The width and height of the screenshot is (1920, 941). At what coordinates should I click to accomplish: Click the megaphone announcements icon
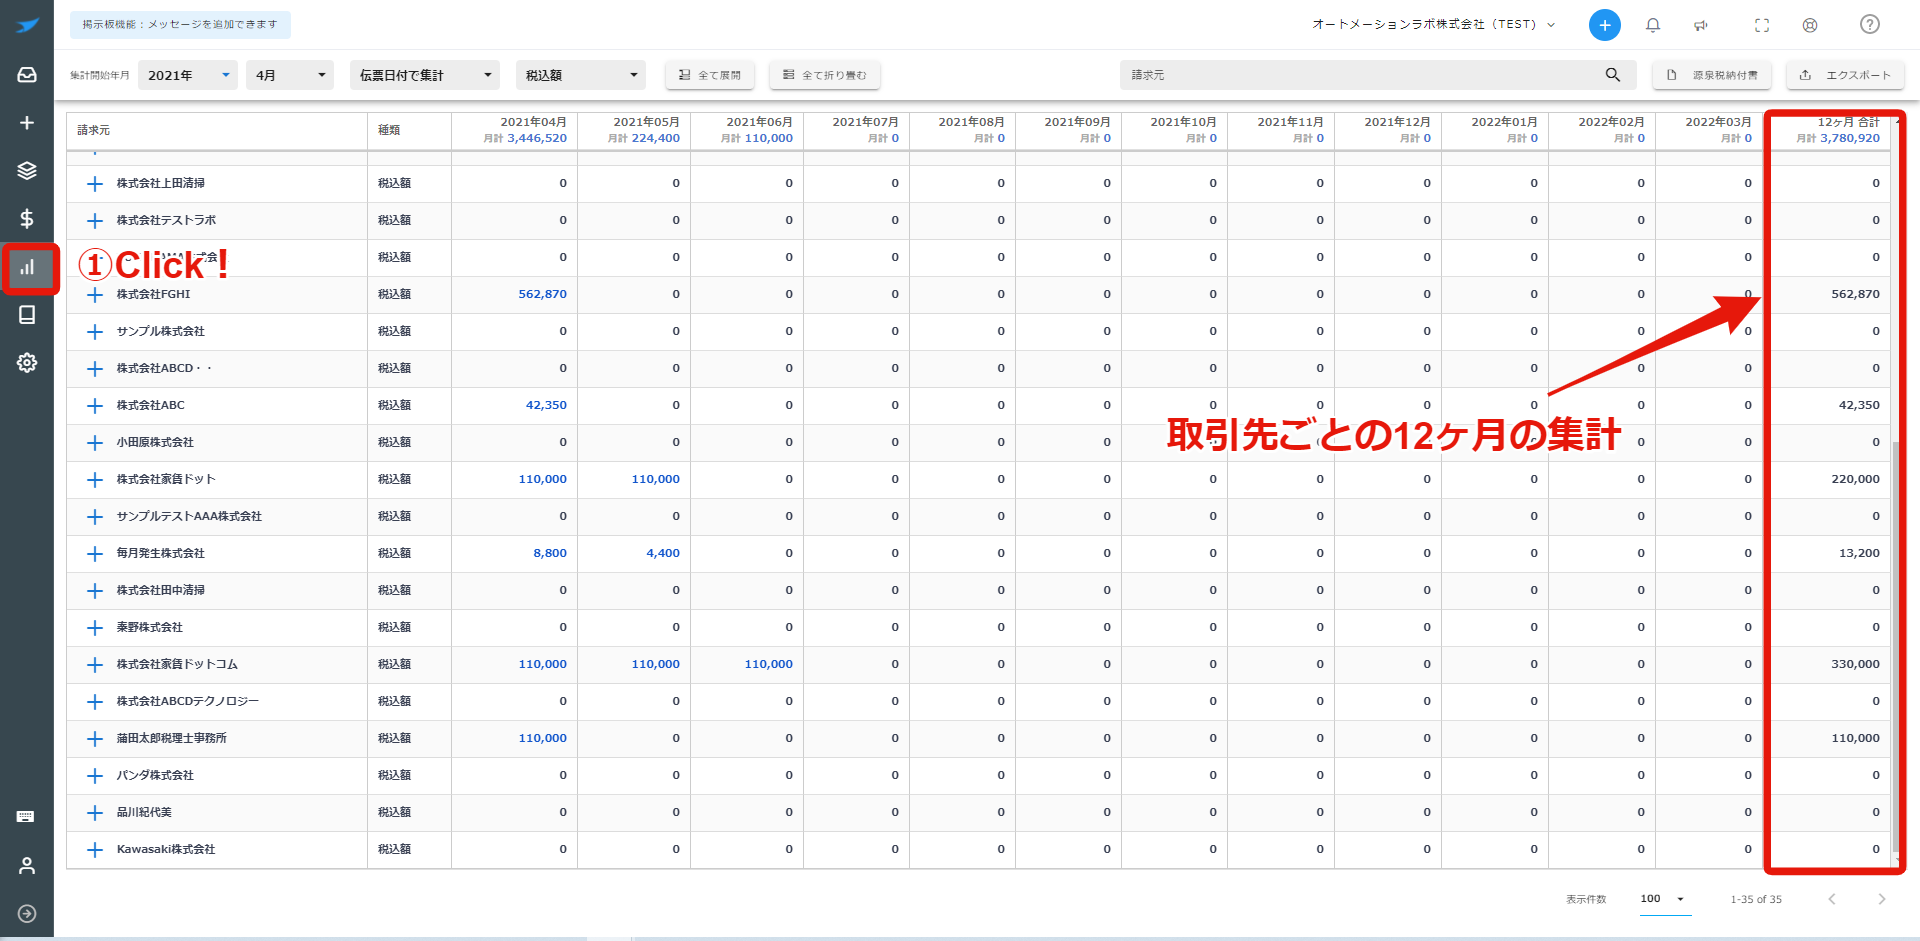(1701, 25)
